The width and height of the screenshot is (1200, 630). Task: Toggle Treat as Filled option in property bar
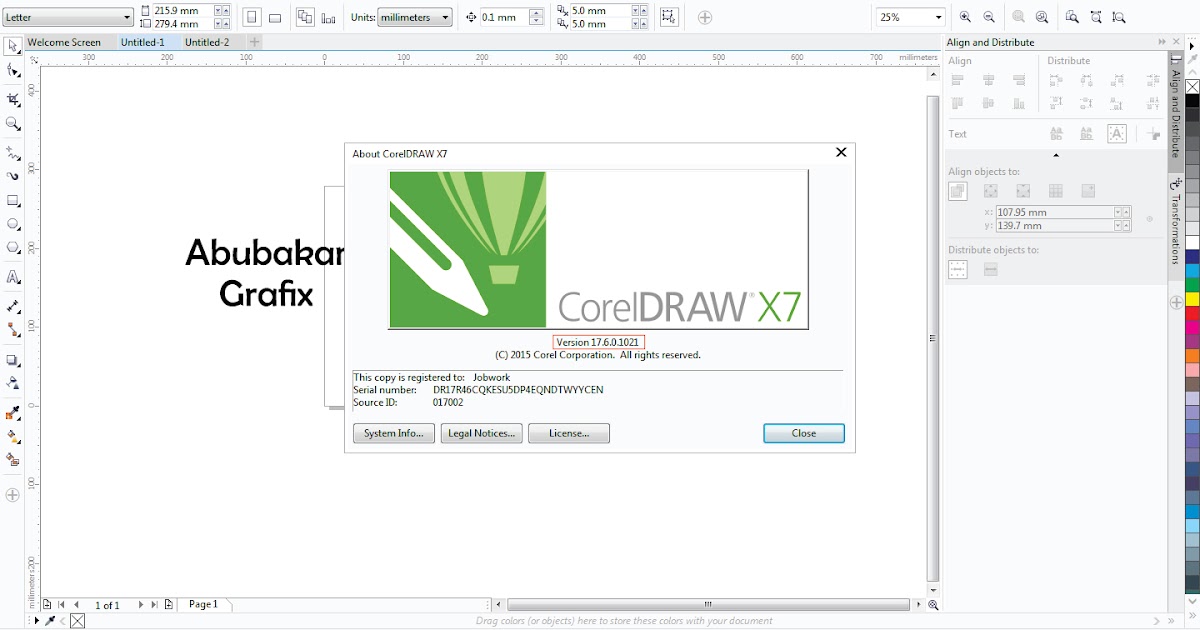pos(669,17)
